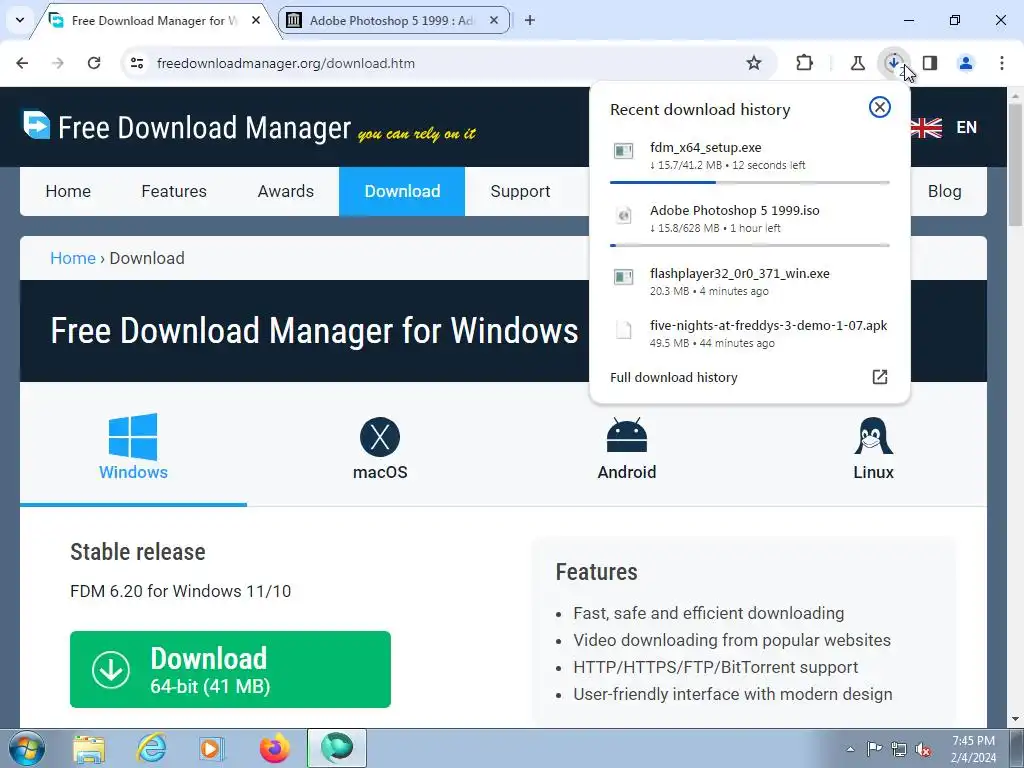The width and height of the screenshot is (1024, 768).
Task: Close the Recent download history popup
Action: [880, 107]
